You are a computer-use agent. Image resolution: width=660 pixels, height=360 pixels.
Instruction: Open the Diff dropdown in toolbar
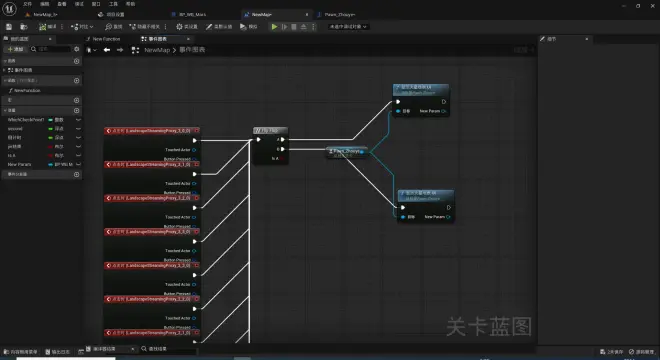(82, 27)
